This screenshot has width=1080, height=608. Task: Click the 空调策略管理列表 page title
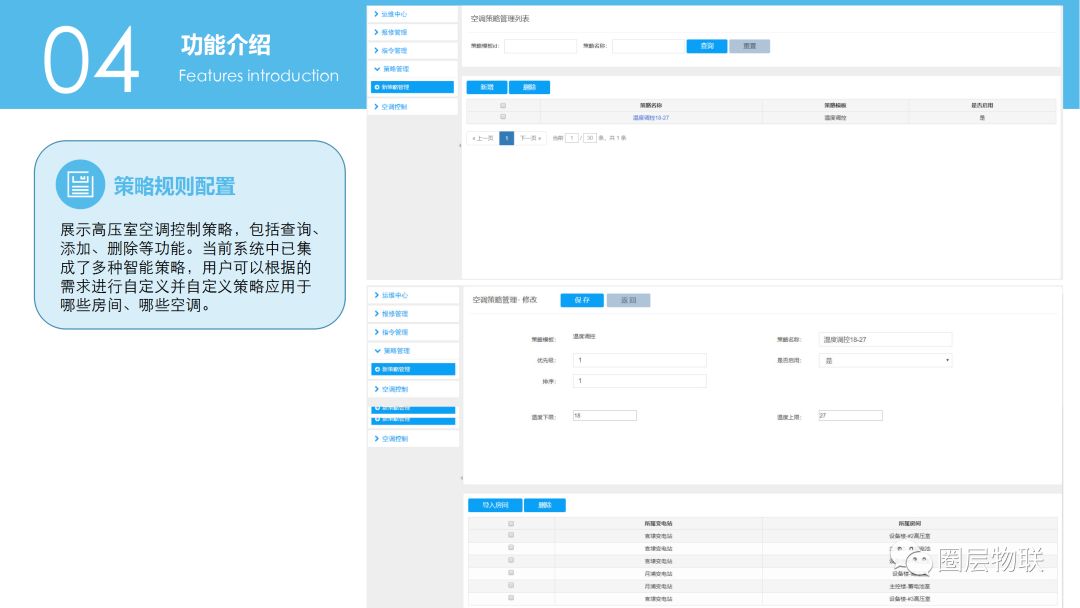pyautogui.click(x=500, y=19)
